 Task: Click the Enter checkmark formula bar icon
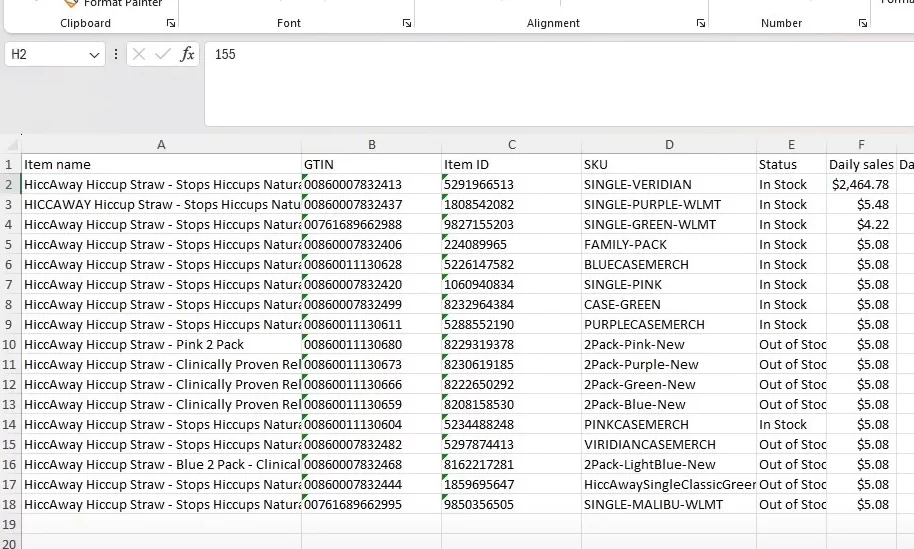click(x=163, y=54)
